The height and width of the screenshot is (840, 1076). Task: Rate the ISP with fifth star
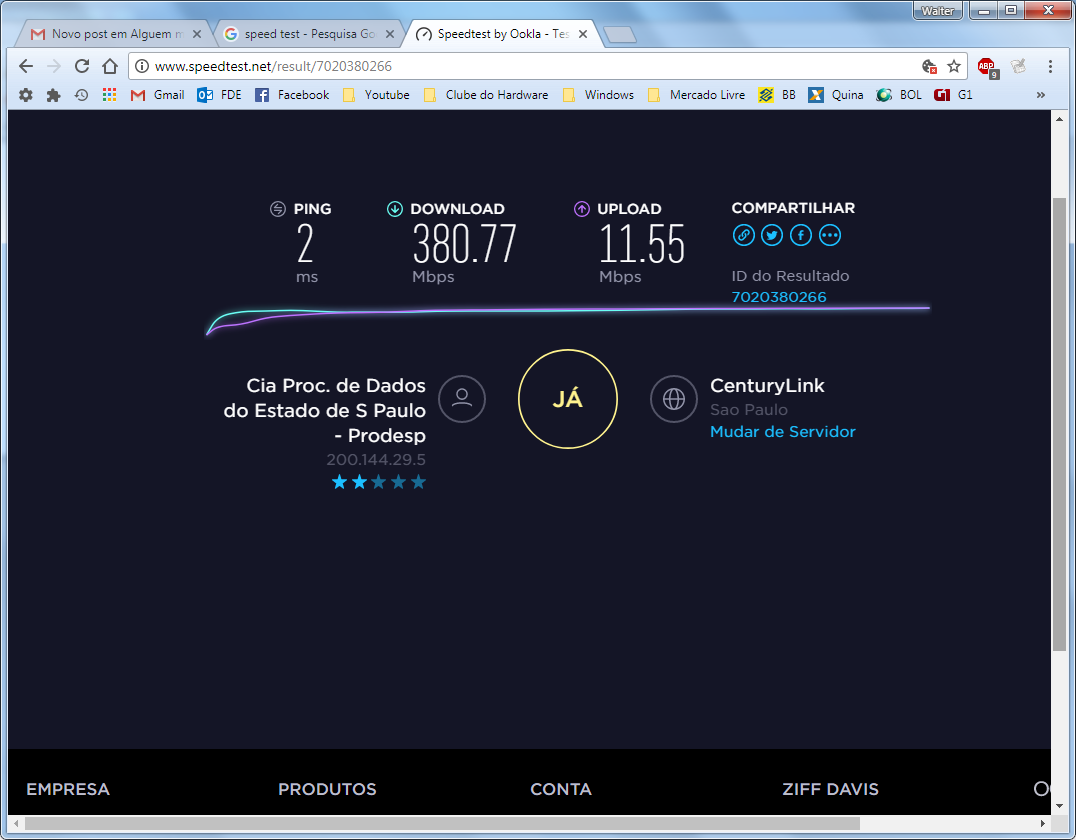pos(419,482)
